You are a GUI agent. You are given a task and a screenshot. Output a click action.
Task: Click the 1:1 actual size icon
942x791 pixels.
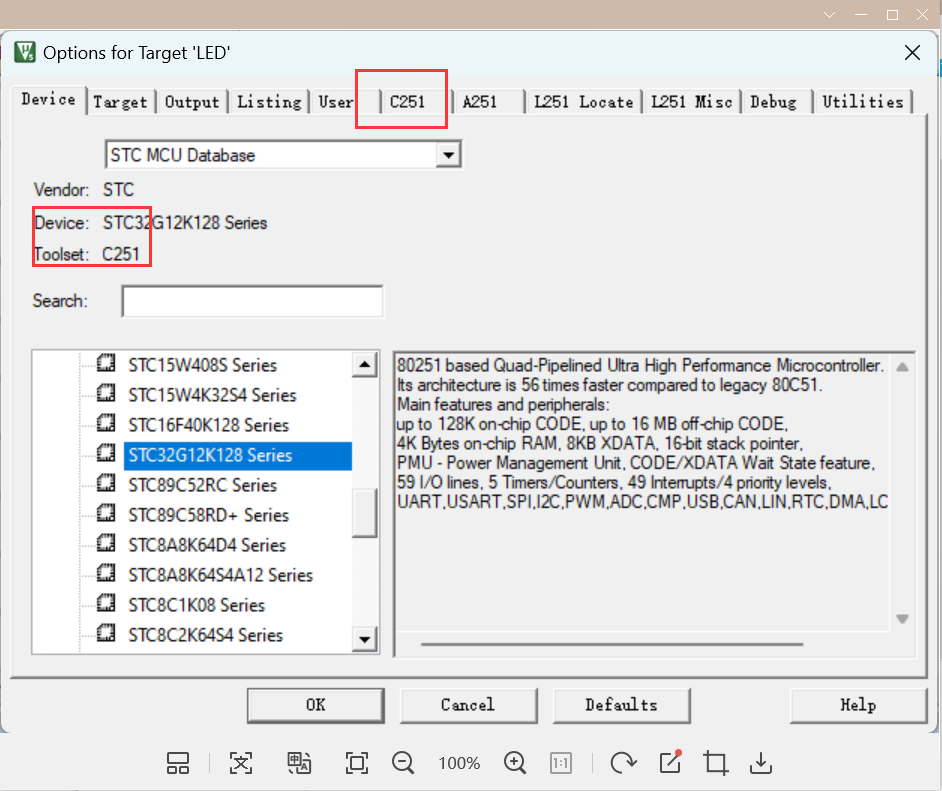point(561,763)
